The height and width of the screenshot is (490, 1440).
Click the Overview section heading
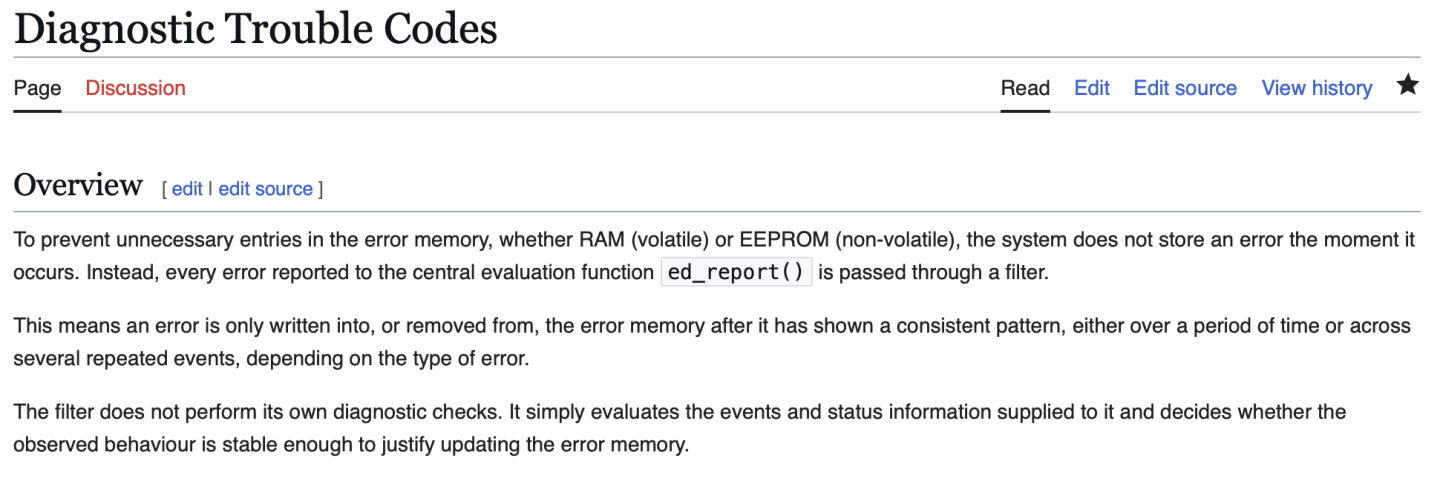click(78, 186)
